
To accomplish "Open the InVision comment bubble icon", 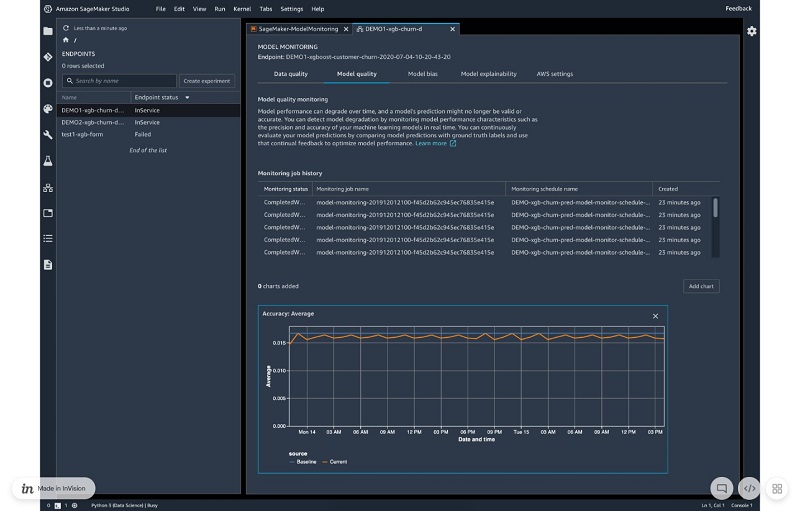I will point(721,488).
